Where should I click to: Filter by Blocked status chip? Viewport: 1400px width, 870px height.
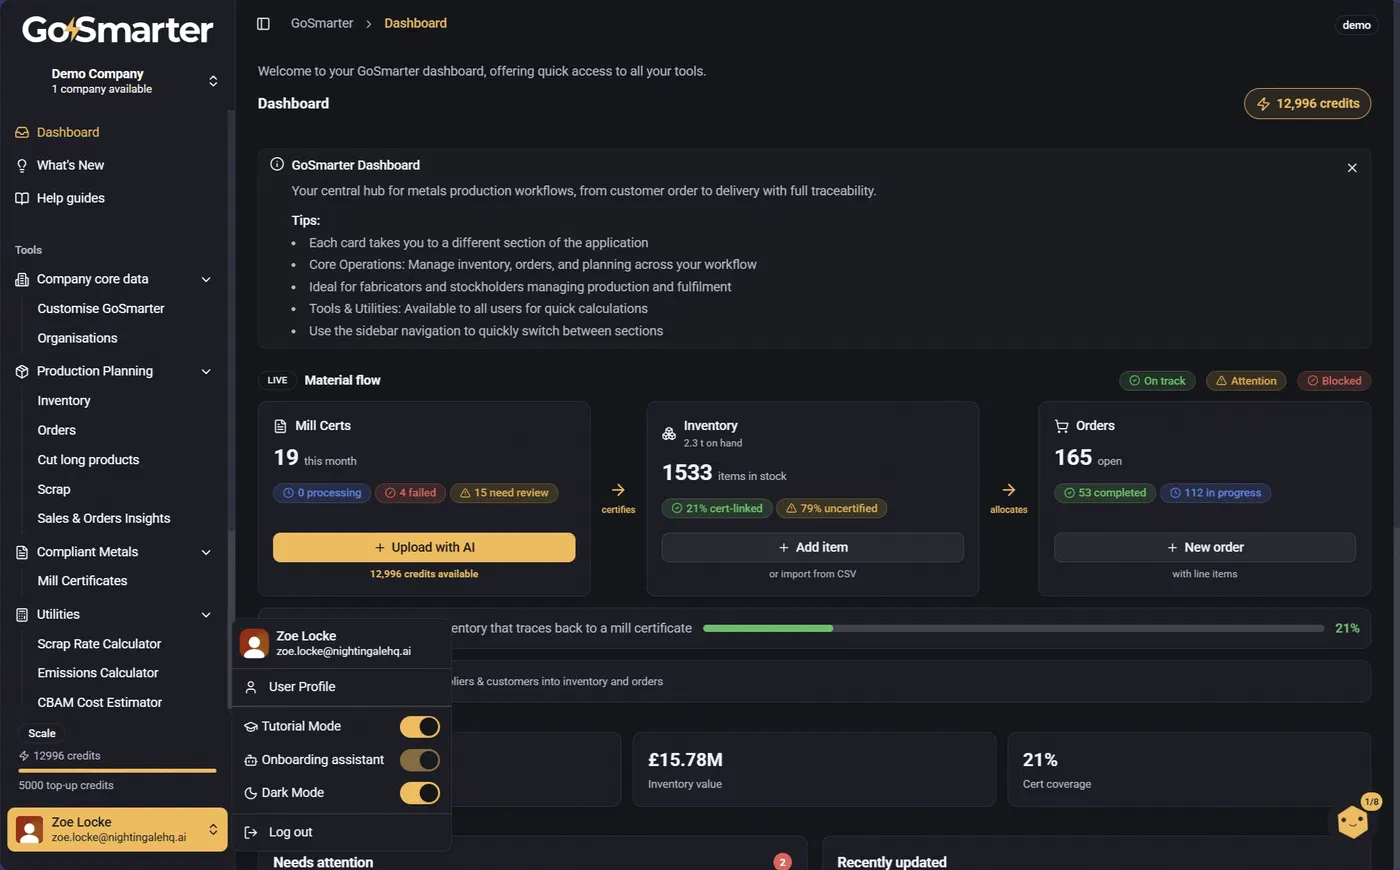pos(1334,381)
